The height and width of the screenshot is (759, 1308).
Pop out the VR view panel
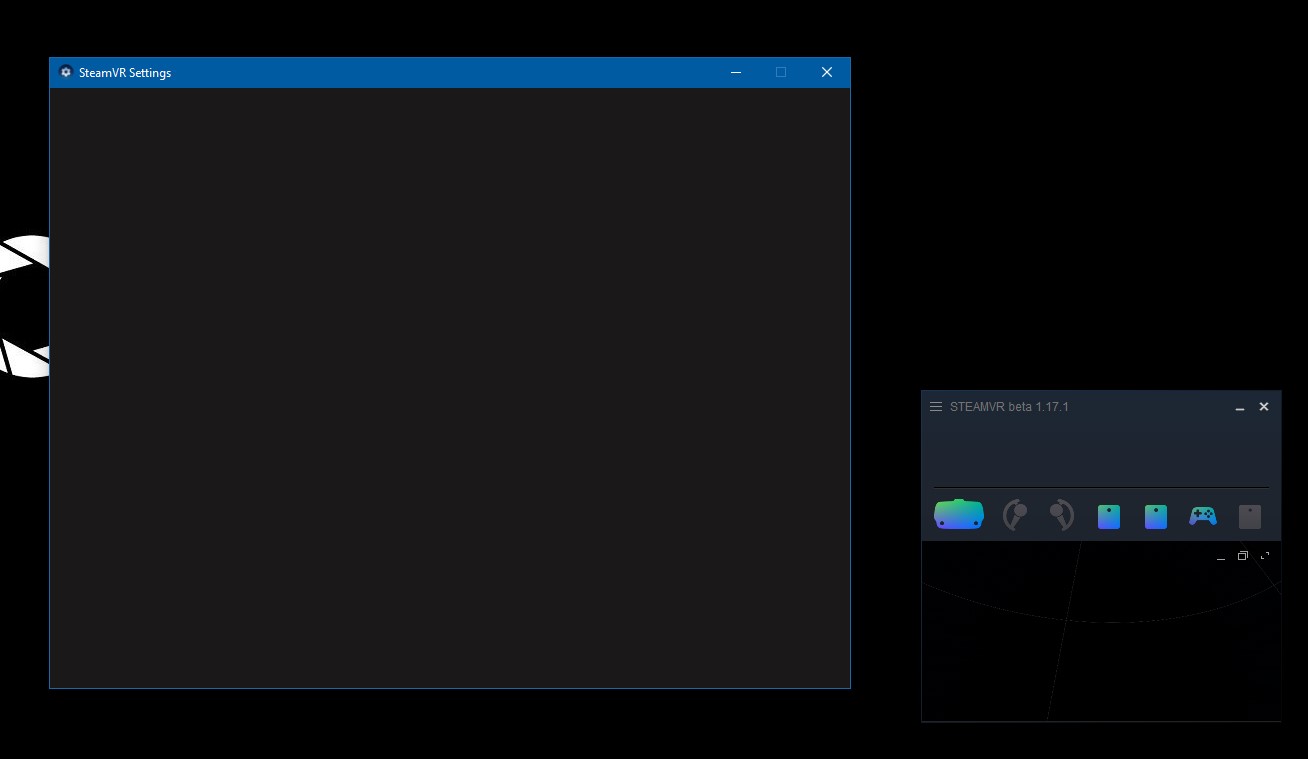click(x=1243, y=556)
